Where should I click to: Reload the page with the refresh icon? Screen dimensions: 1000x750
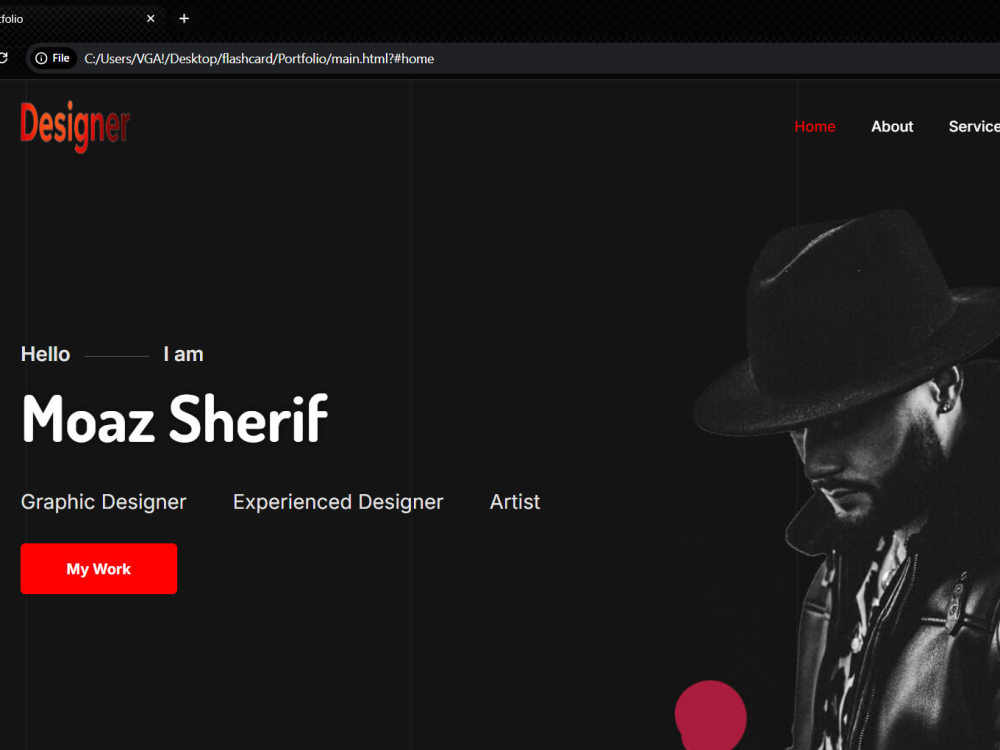pos(3,58)
